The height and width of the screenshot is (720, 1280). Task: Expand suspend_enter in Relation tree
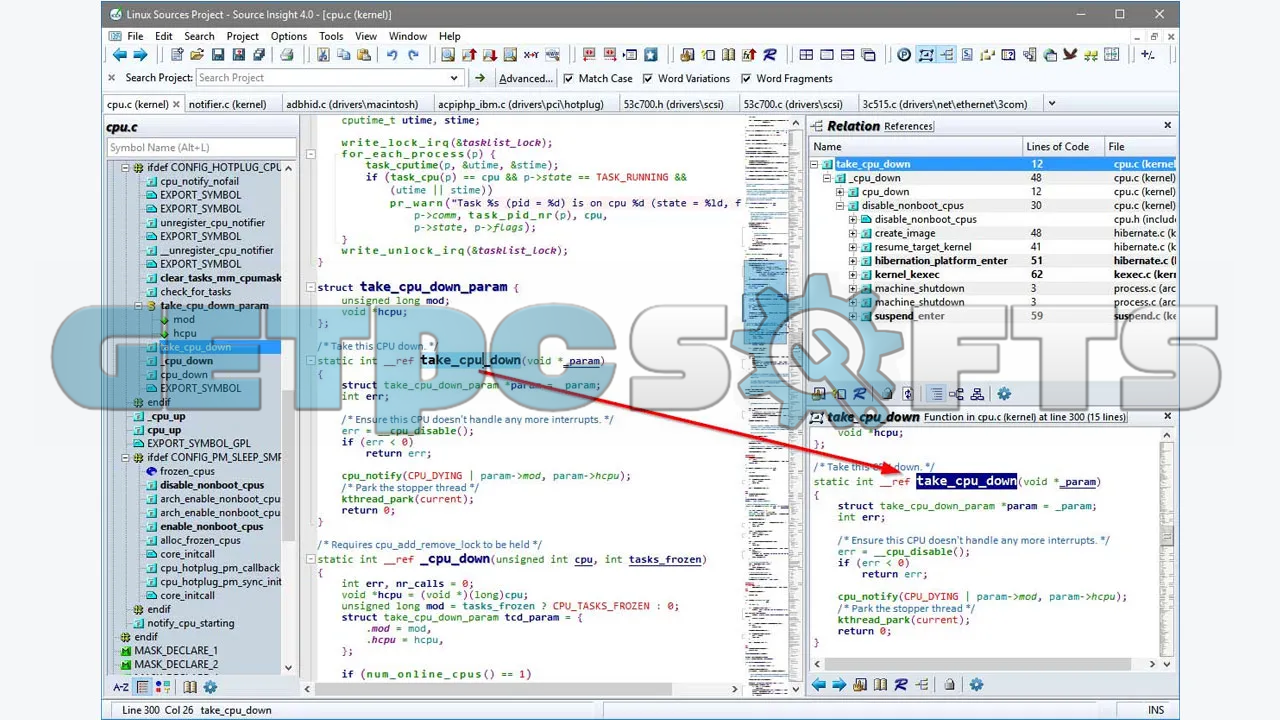coord(852,316)
